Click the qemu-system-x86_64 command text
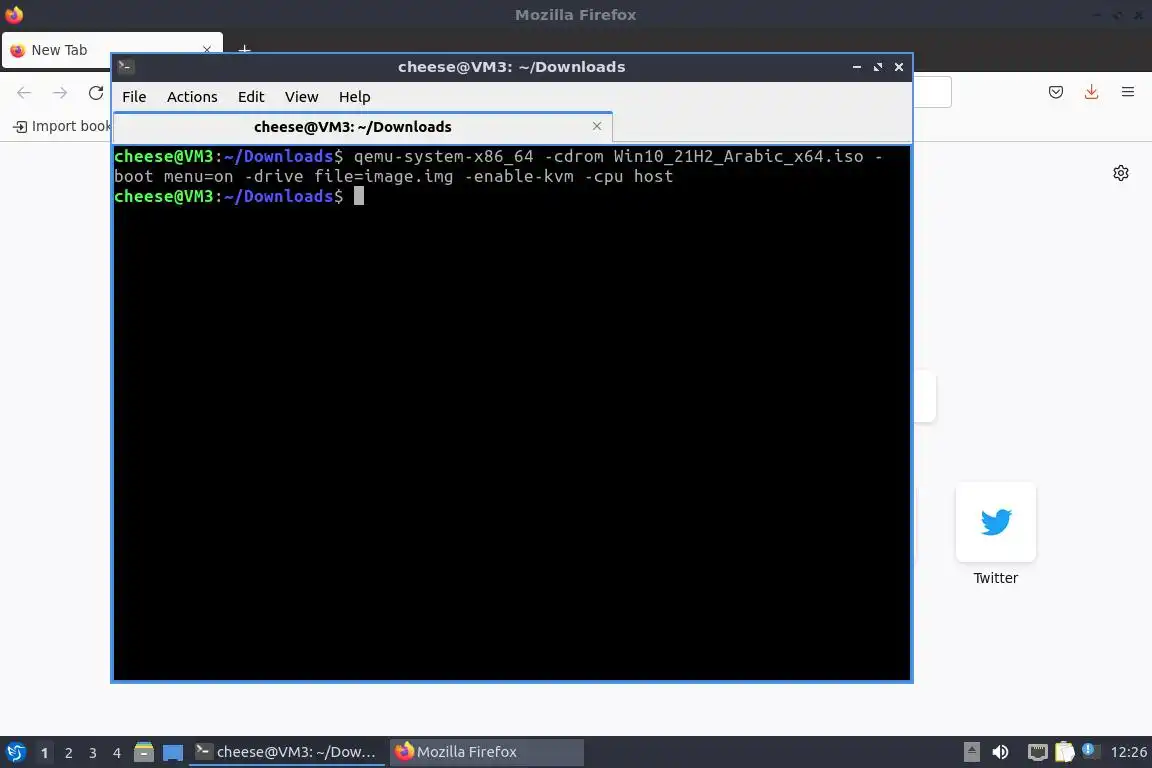 click(444, 157)
